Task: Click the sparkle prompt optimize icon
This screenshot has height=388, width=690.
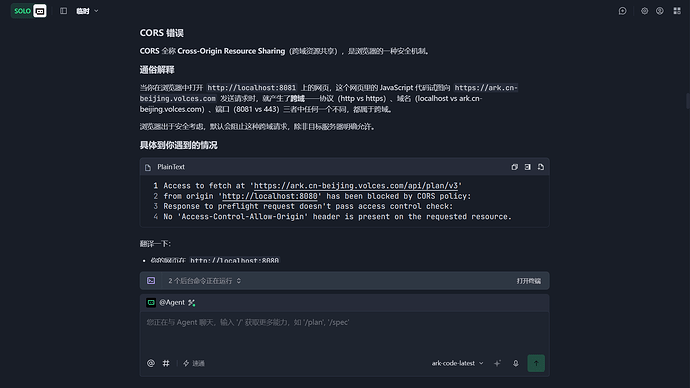Action: coord(497,363)
